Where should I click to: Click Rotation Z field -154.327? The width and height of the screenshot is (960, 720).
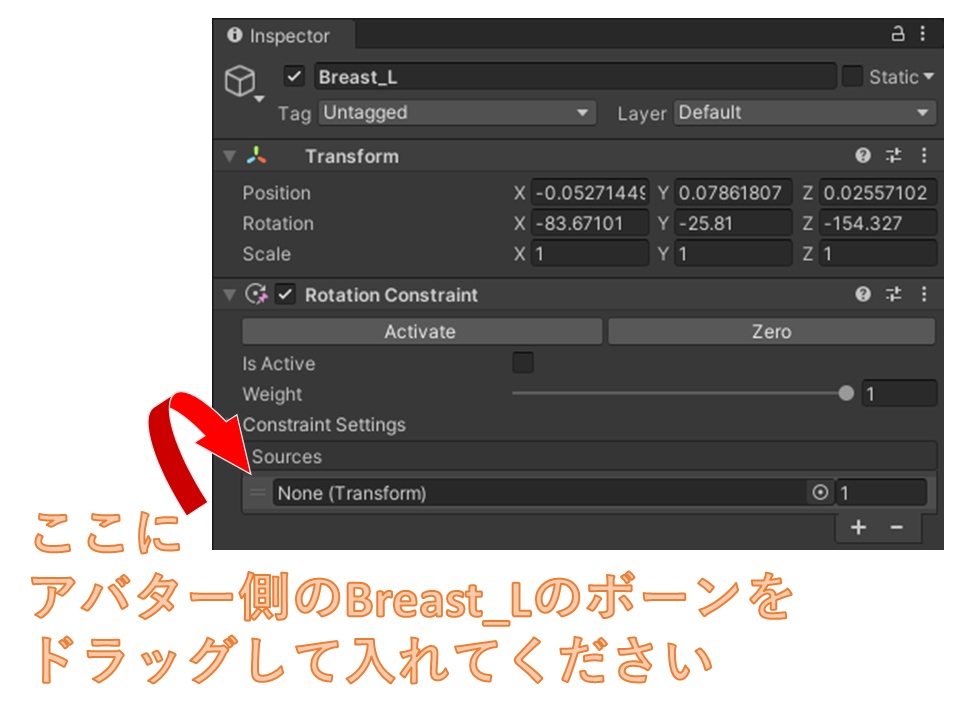[x=878, y=223]
